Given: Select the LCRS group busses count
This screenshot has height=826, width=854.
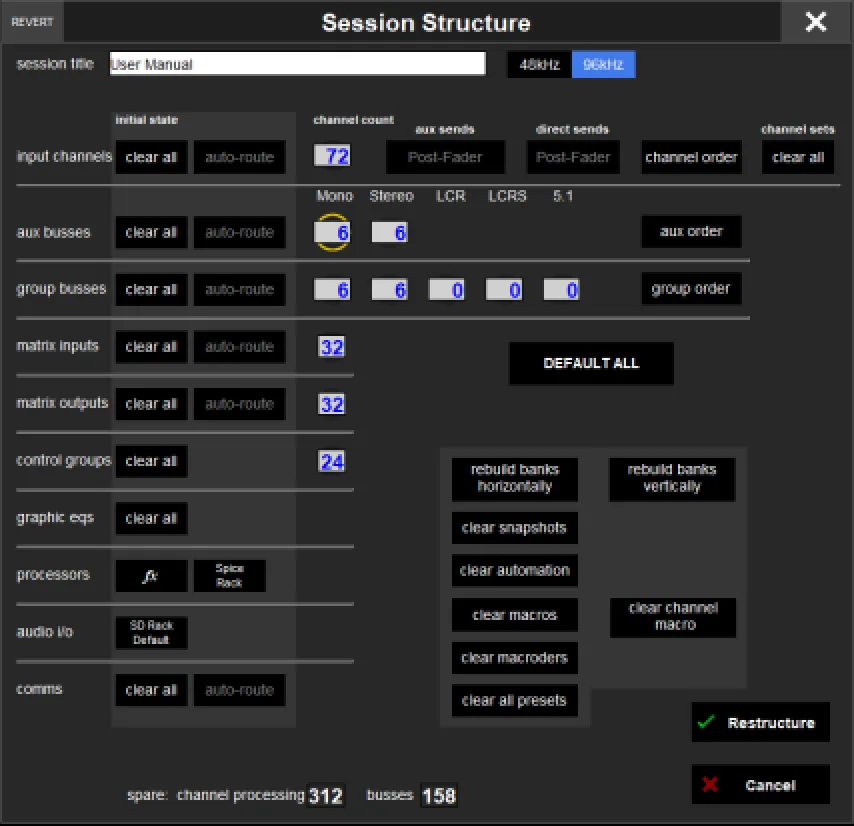Looking at the screenshot, I should pos(504,290).
